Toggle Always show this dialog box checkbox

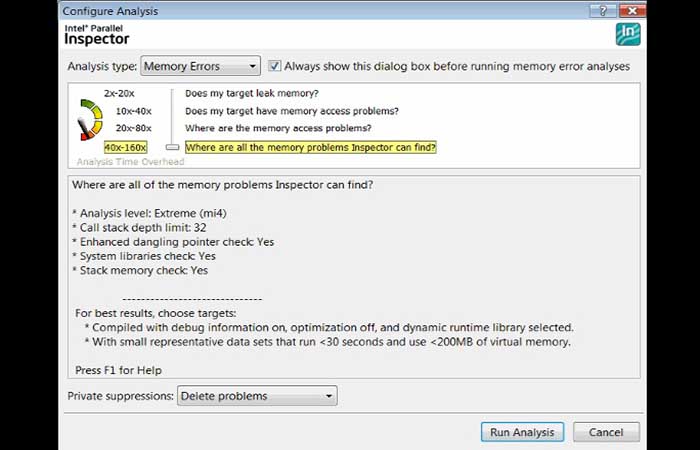[x=275, y=66]
